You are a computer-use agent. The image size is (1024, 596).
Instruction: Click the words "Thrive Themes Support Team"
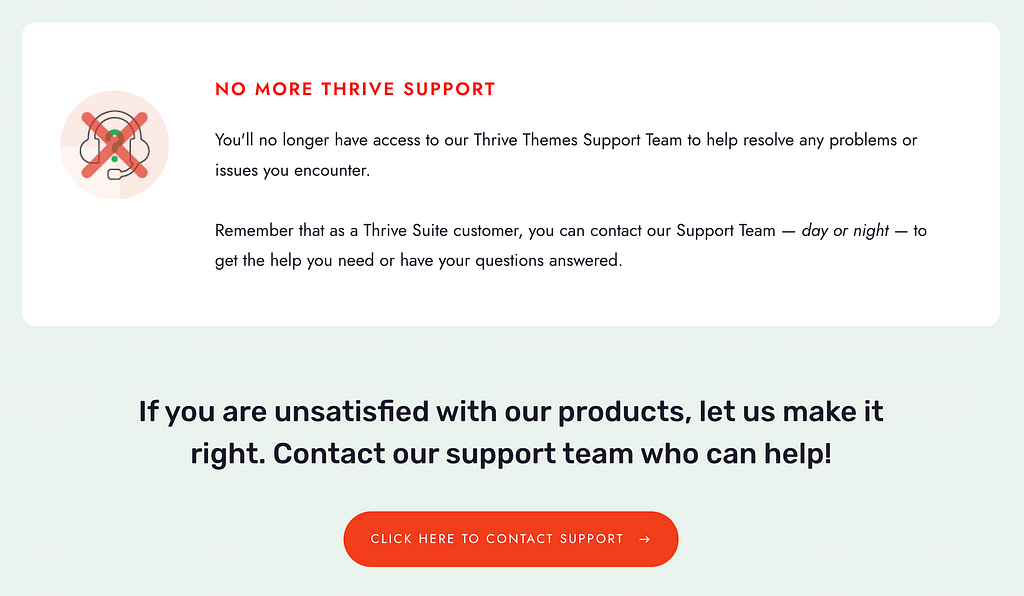(x=577, y=140)
